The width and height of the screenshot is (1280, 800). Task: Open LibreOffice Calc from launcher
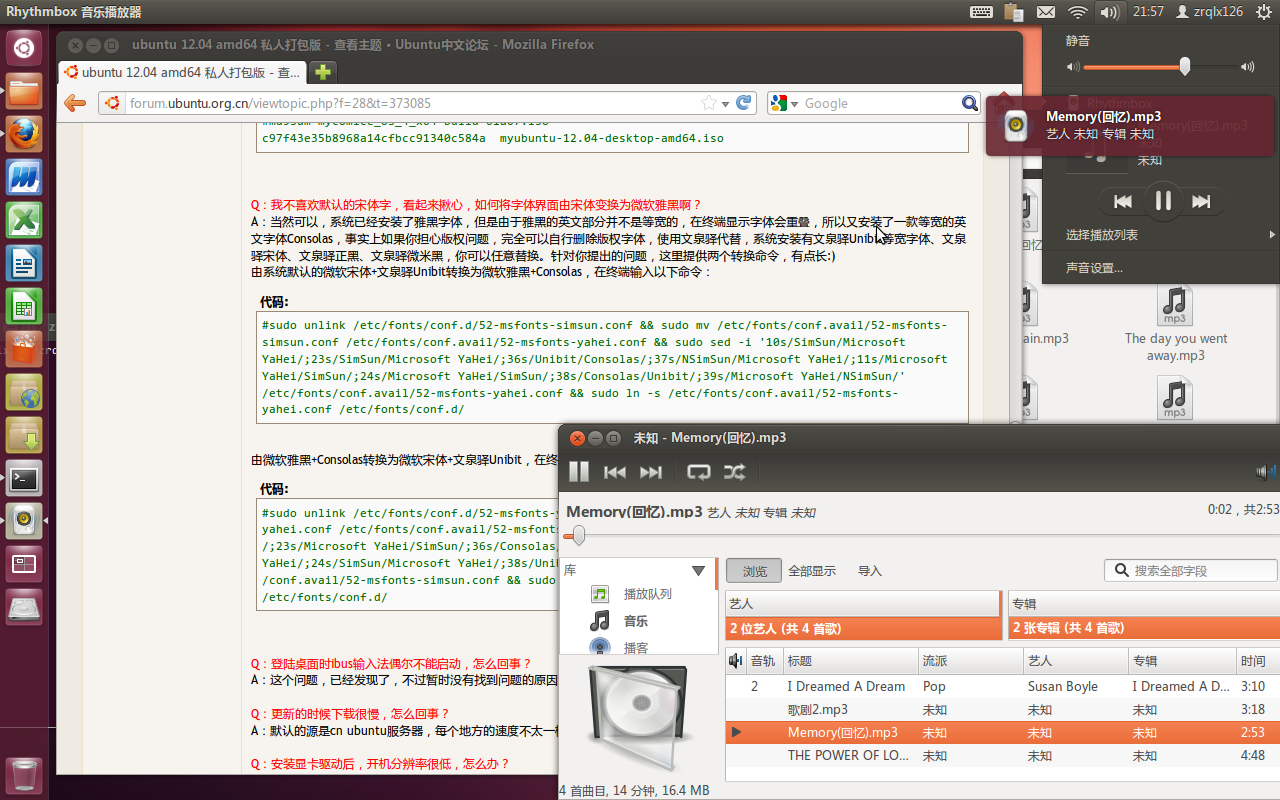[24, 306]
